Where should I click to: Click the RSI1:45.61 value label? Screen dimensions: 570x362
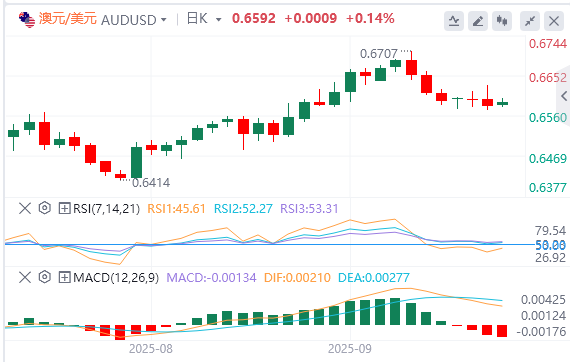[x=176, y=209]
